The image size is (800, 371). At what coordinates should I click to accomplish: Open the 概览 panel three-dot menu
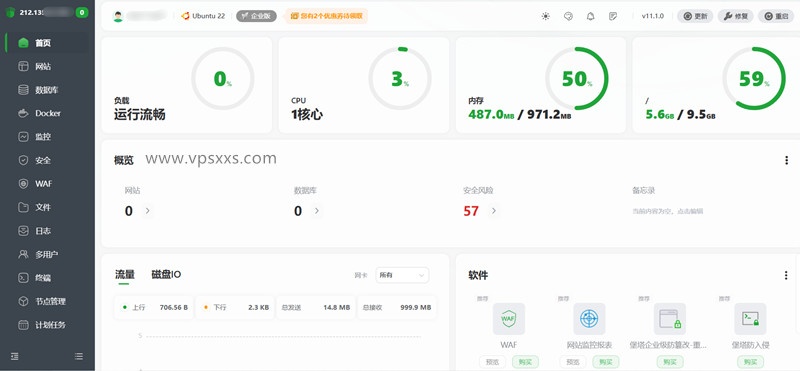point(786,160)
